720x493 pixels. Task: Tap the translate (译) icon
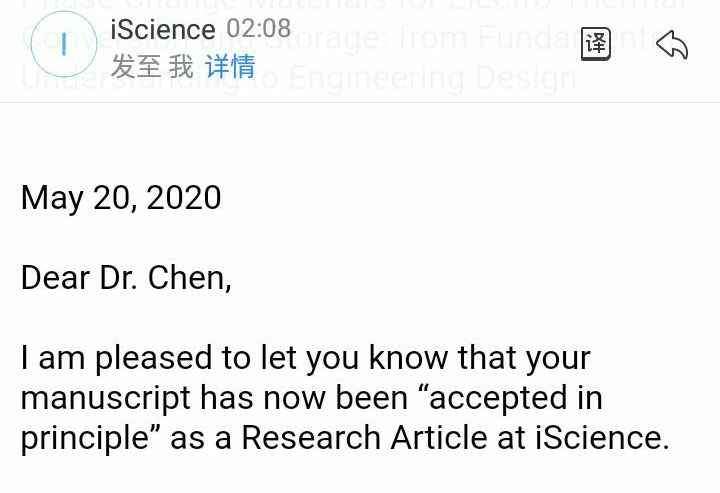coord(595,44)
